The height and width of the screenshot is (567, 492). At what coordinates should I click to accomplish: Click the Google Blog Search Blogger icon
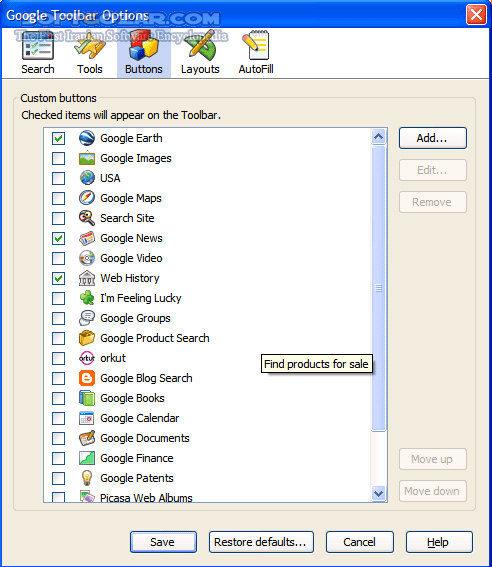[87, 378]
